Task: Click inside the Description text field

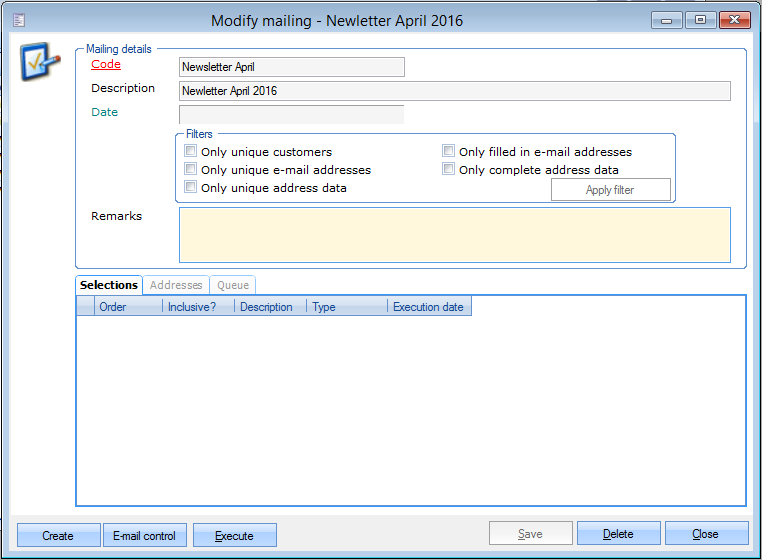Action: click(455, 91)
